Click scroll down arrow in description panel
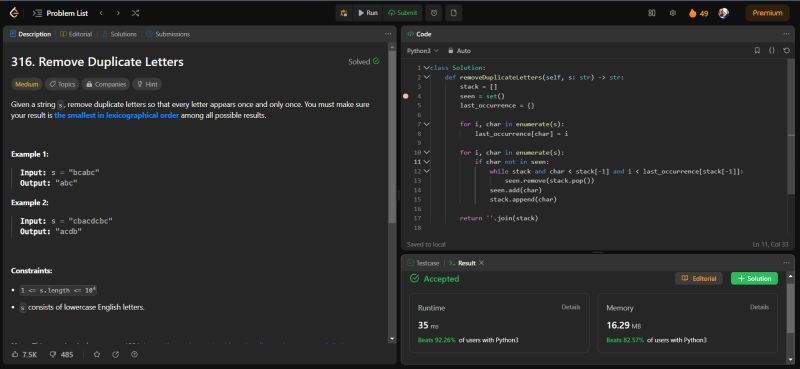This screenshot has width=800, height=369. 392,338
